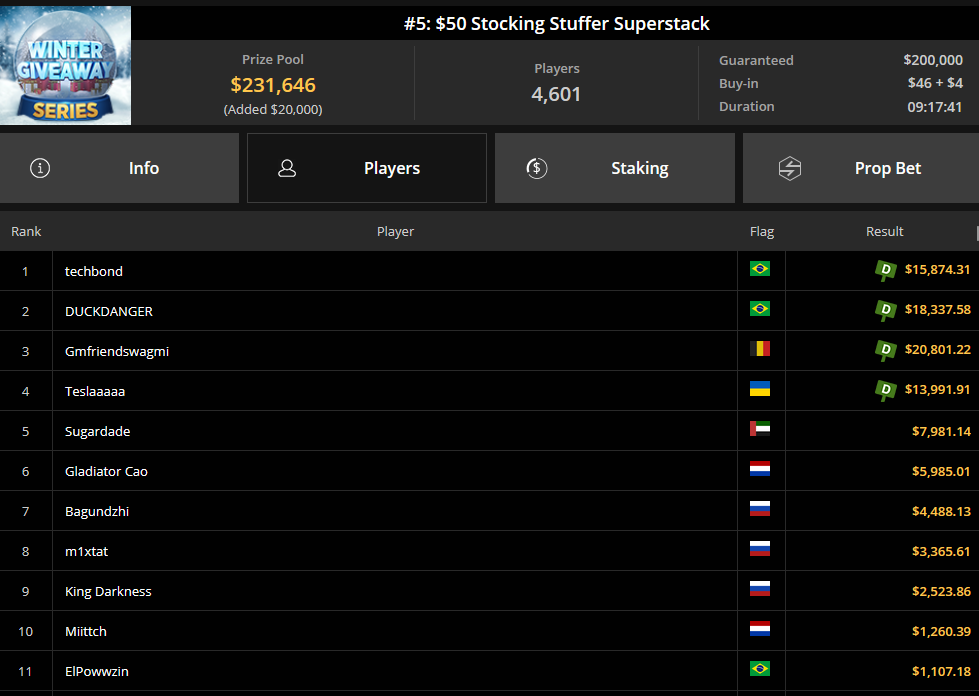
Task: Click Ukraine flag in Teslaaaaa row
Action: click(760, 388)
